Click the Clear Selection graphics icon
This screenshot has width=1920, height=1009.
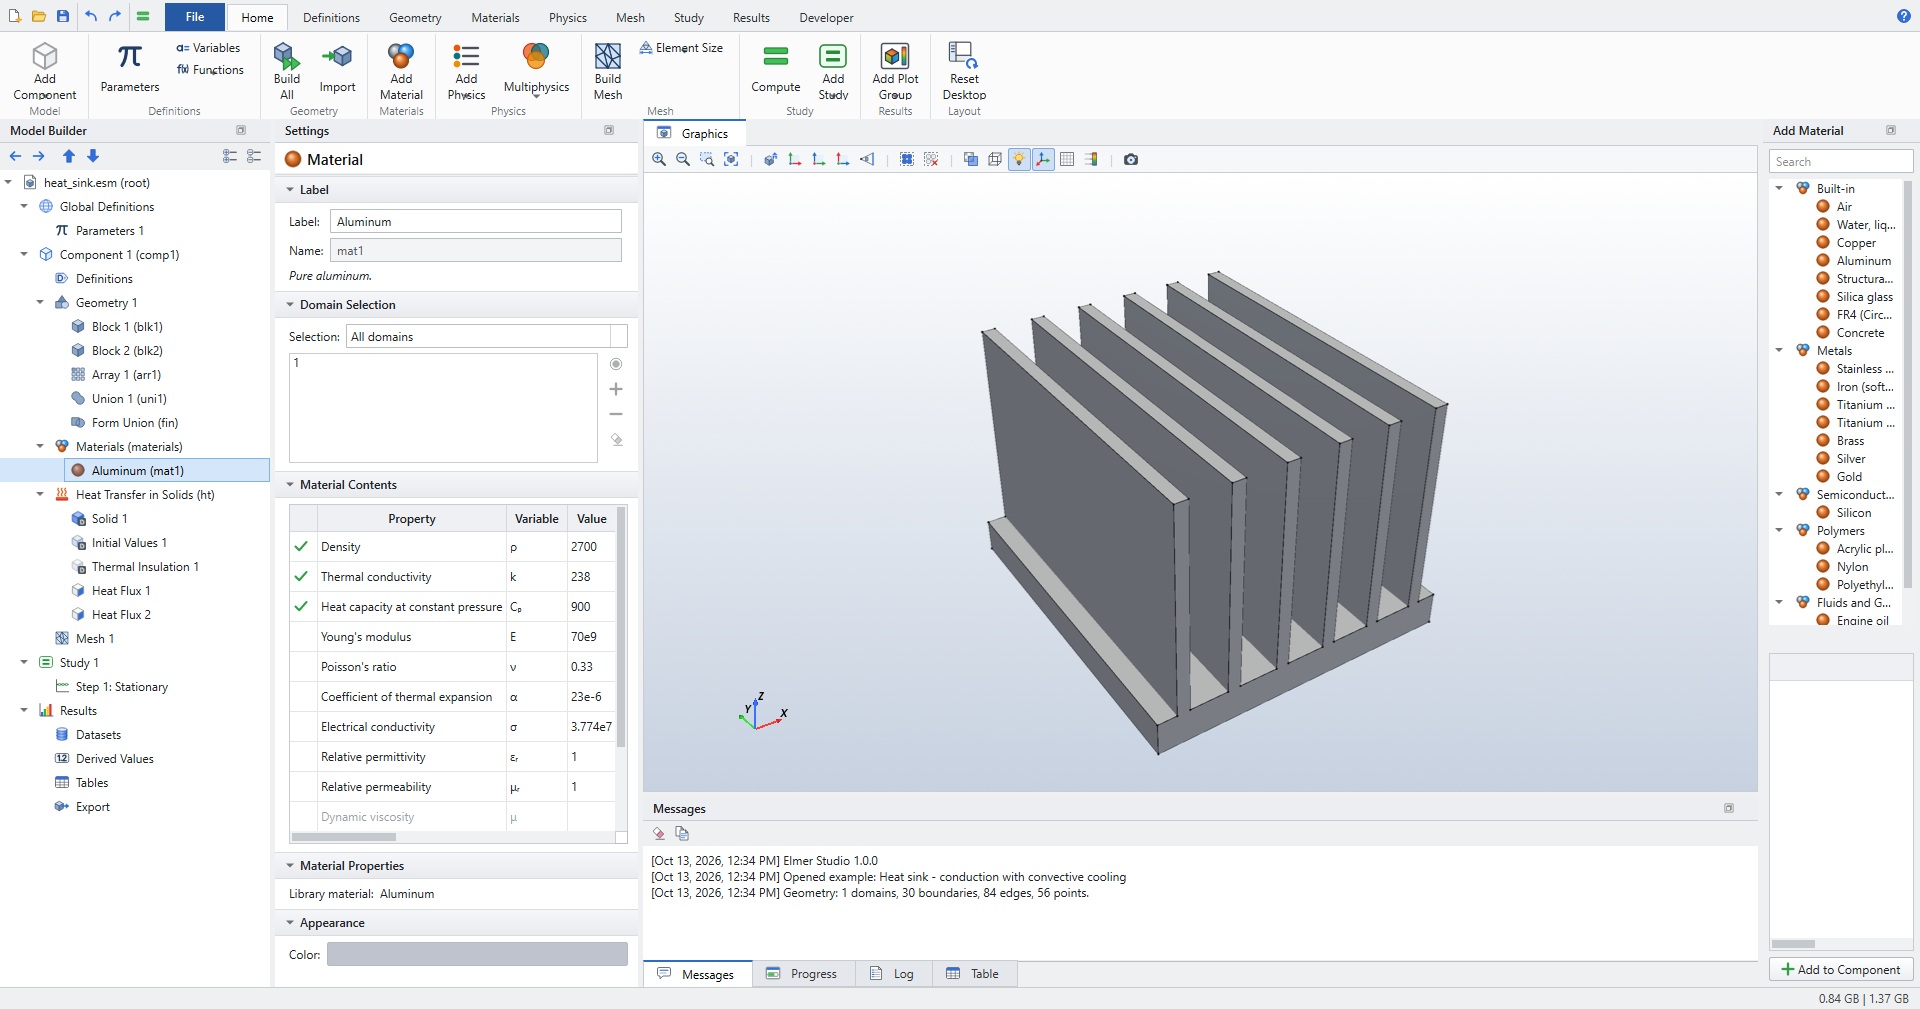pos(931,159)
